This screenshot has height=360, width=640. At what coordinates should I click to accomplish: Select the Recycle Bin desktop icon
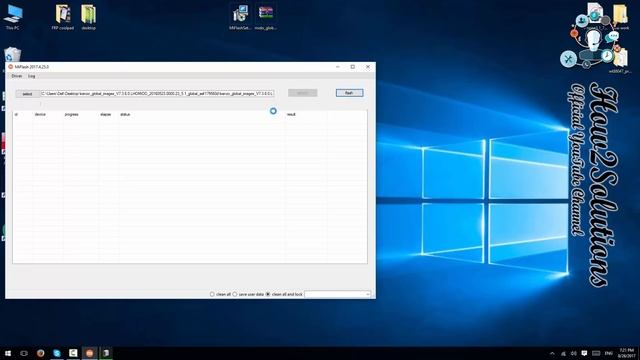click(12, 55)
